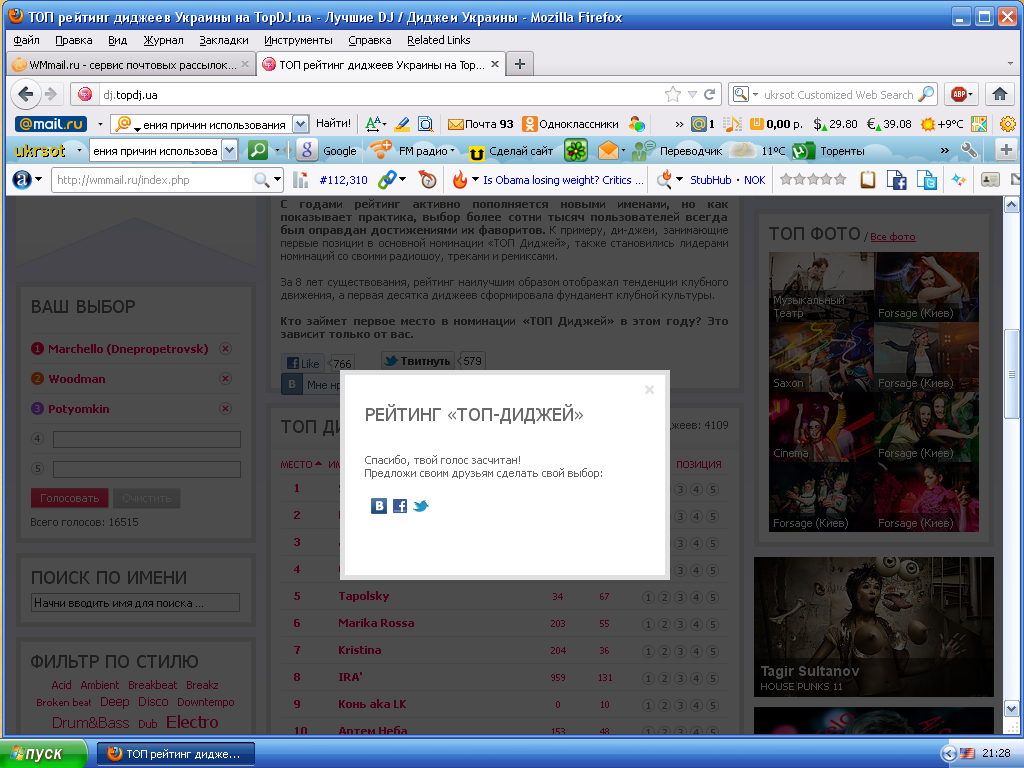
Task: Expand the ukrsot search box dropdown
Action: 229,151
